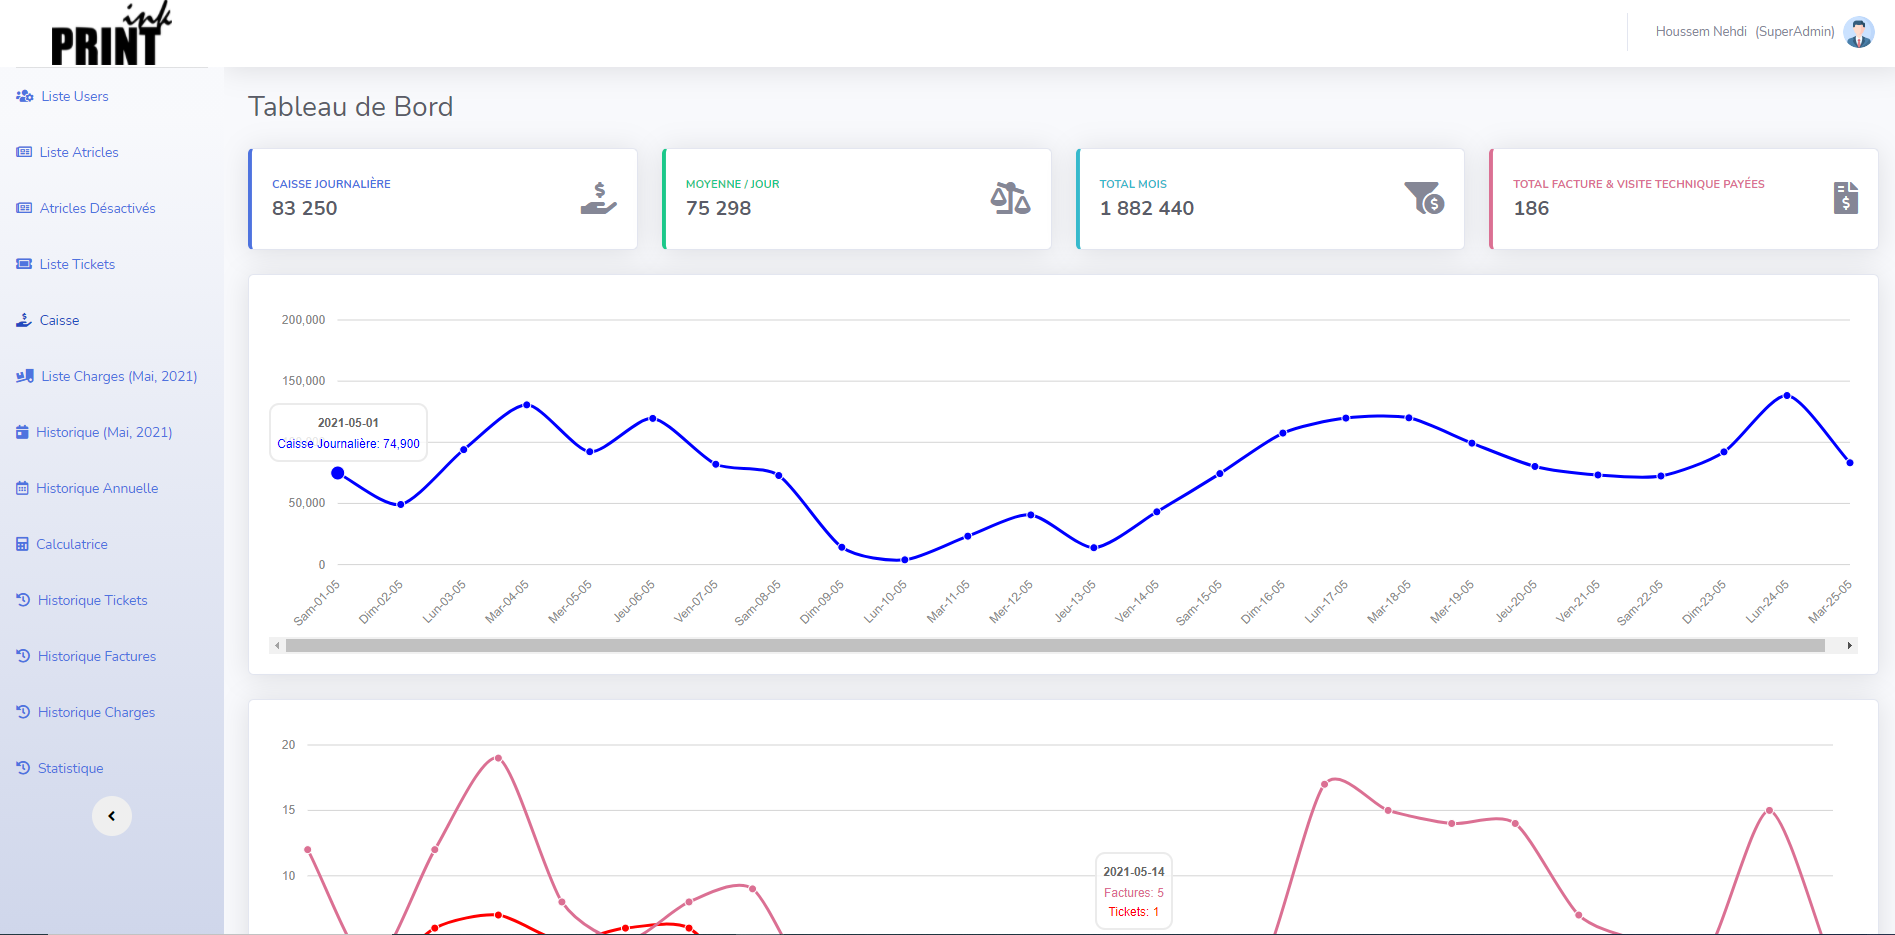Click the hand-dollar icon beside Caisse
The height and width of the screenshot is (935, 1895).
point(24,320)
